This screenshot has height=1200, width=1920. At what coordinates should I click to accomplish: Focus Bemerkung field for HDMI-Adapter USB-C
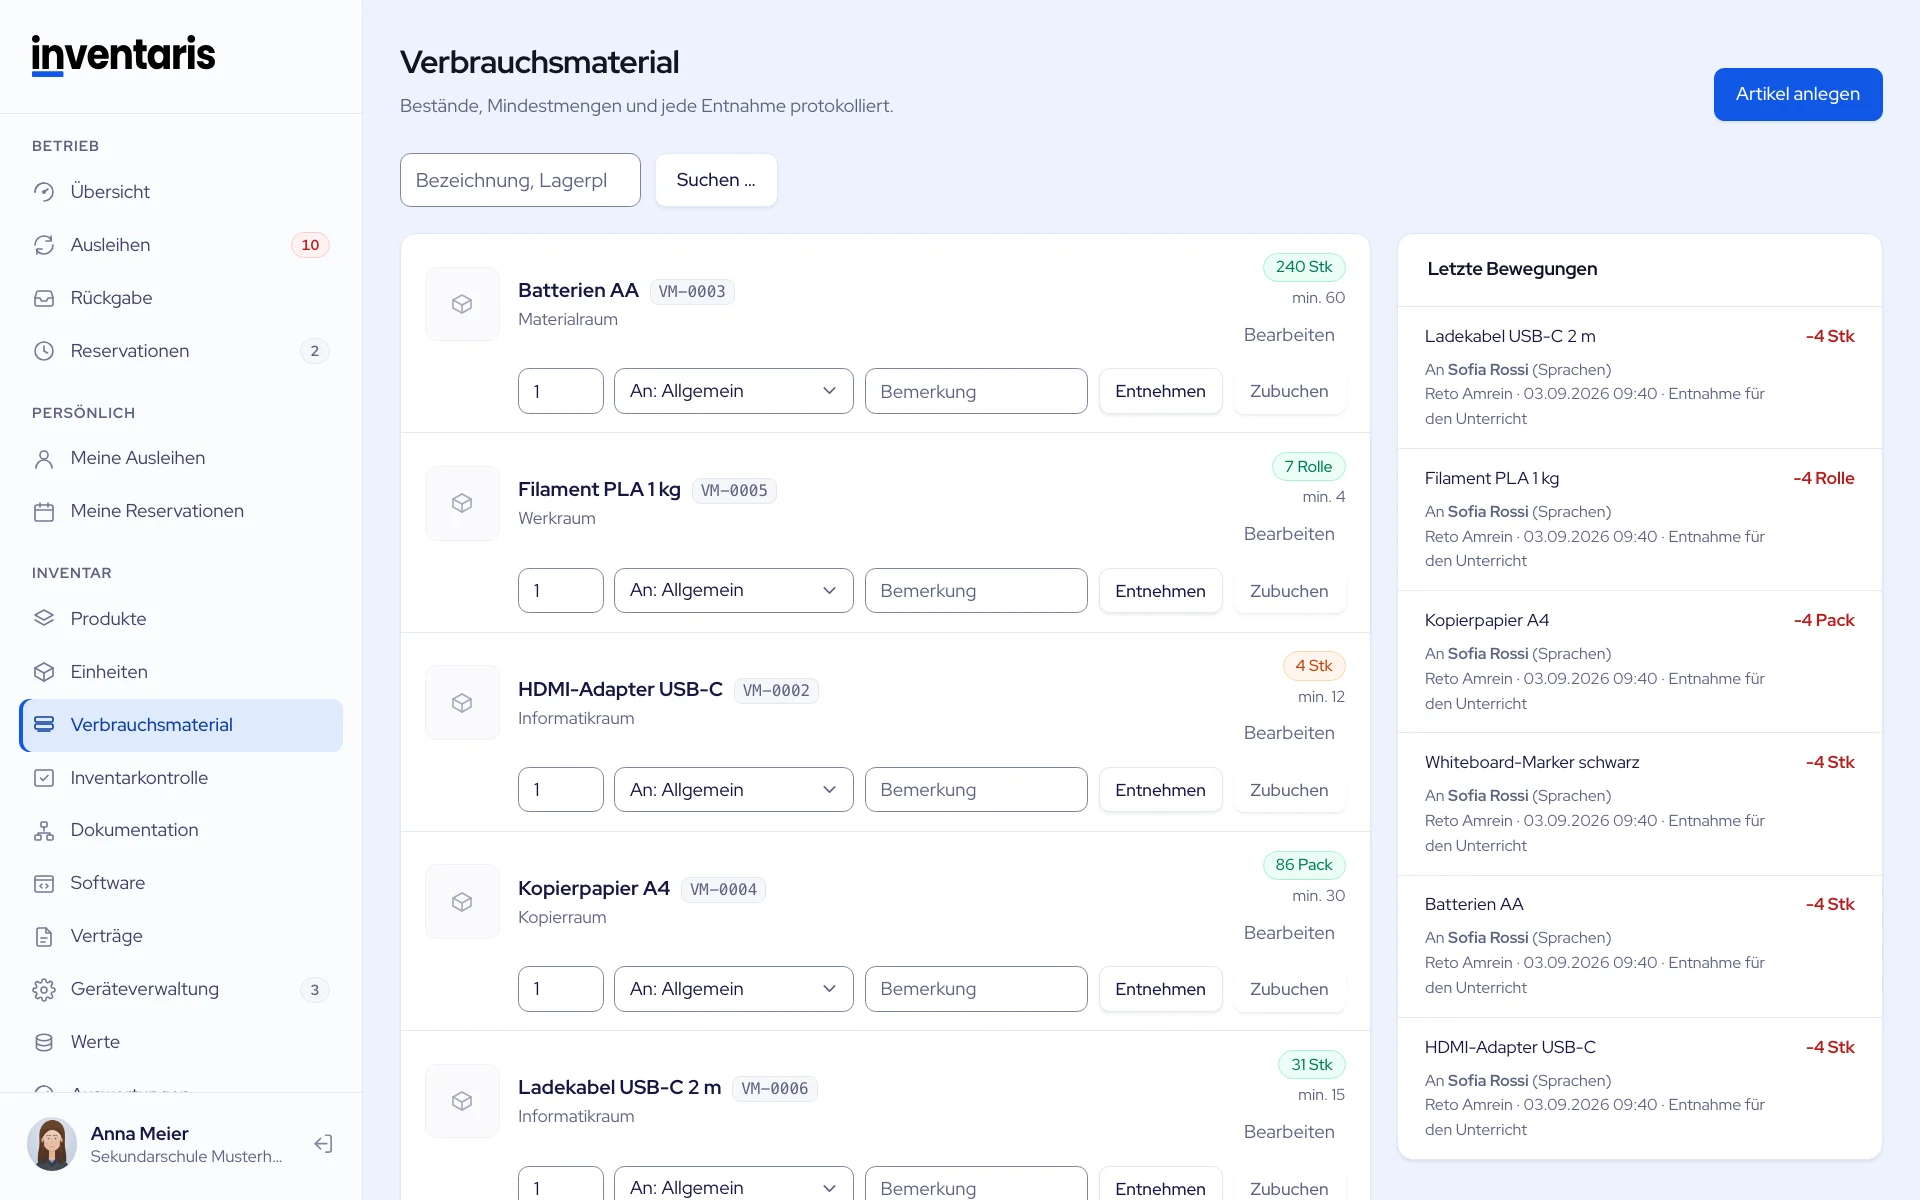[976, 790]
